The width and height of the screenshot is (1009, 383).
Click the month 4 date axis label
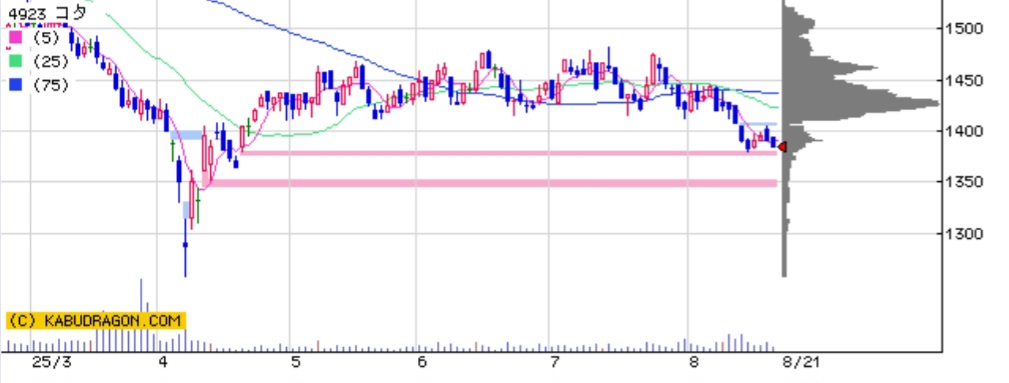(163, 362)
